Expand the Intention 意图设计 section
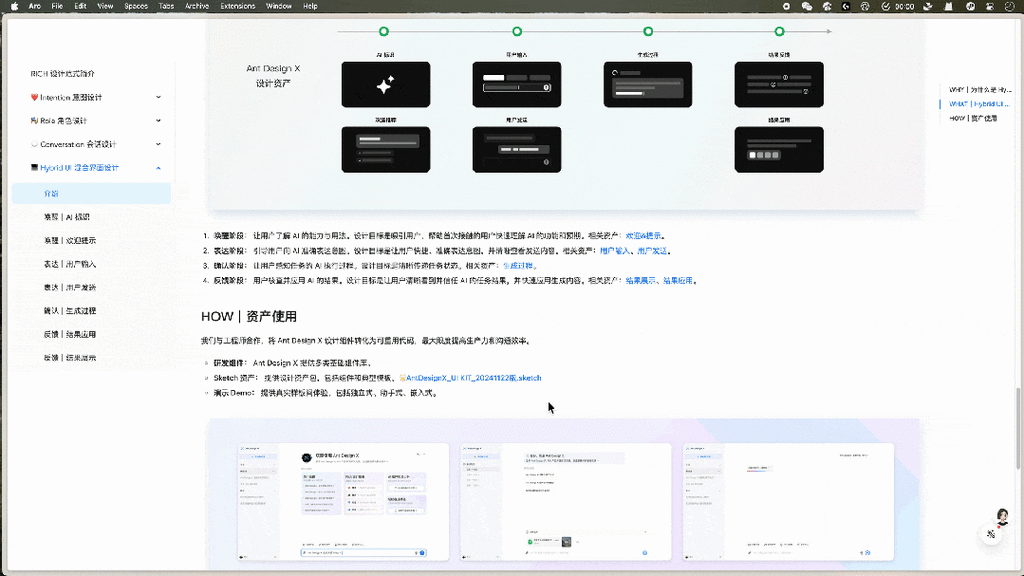Image resolution: width=1024 pixels, height=576 pixels. (157, 95)
